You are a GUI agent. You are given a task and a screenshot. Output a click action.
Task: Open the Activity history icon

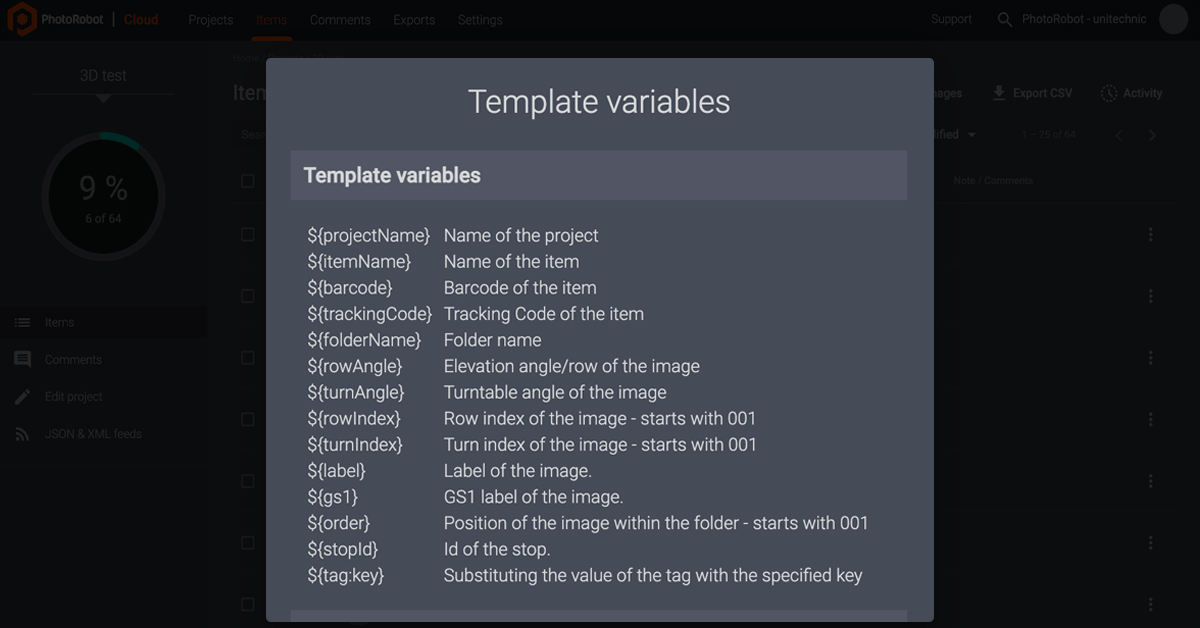point(1108,93)
